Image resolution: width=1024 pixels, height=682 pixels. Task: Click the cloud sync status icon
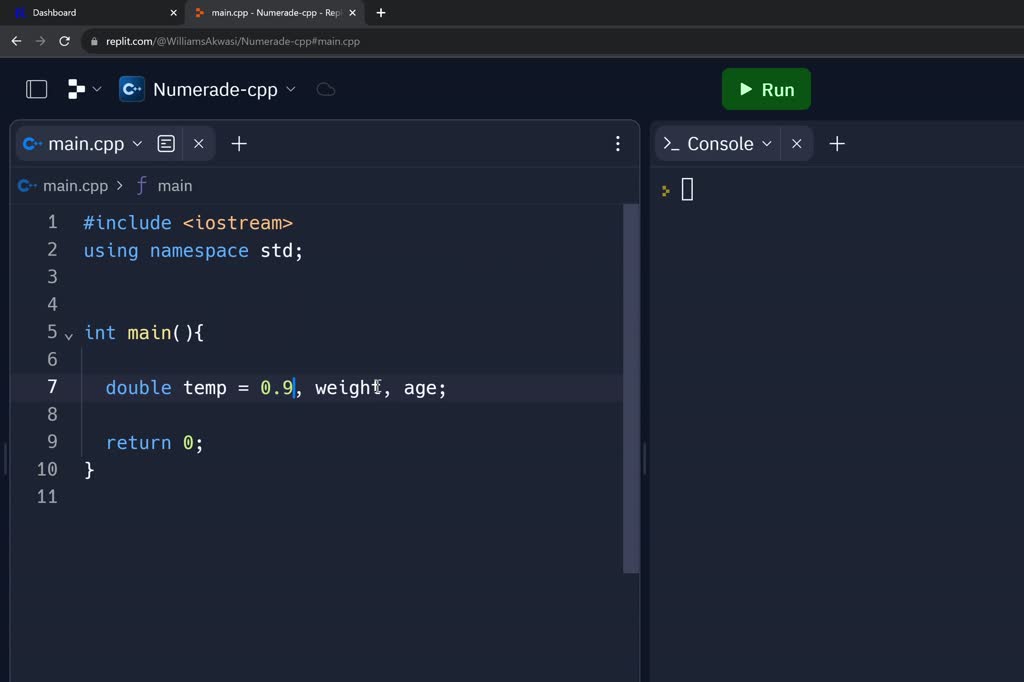click(x=325, y=89)
